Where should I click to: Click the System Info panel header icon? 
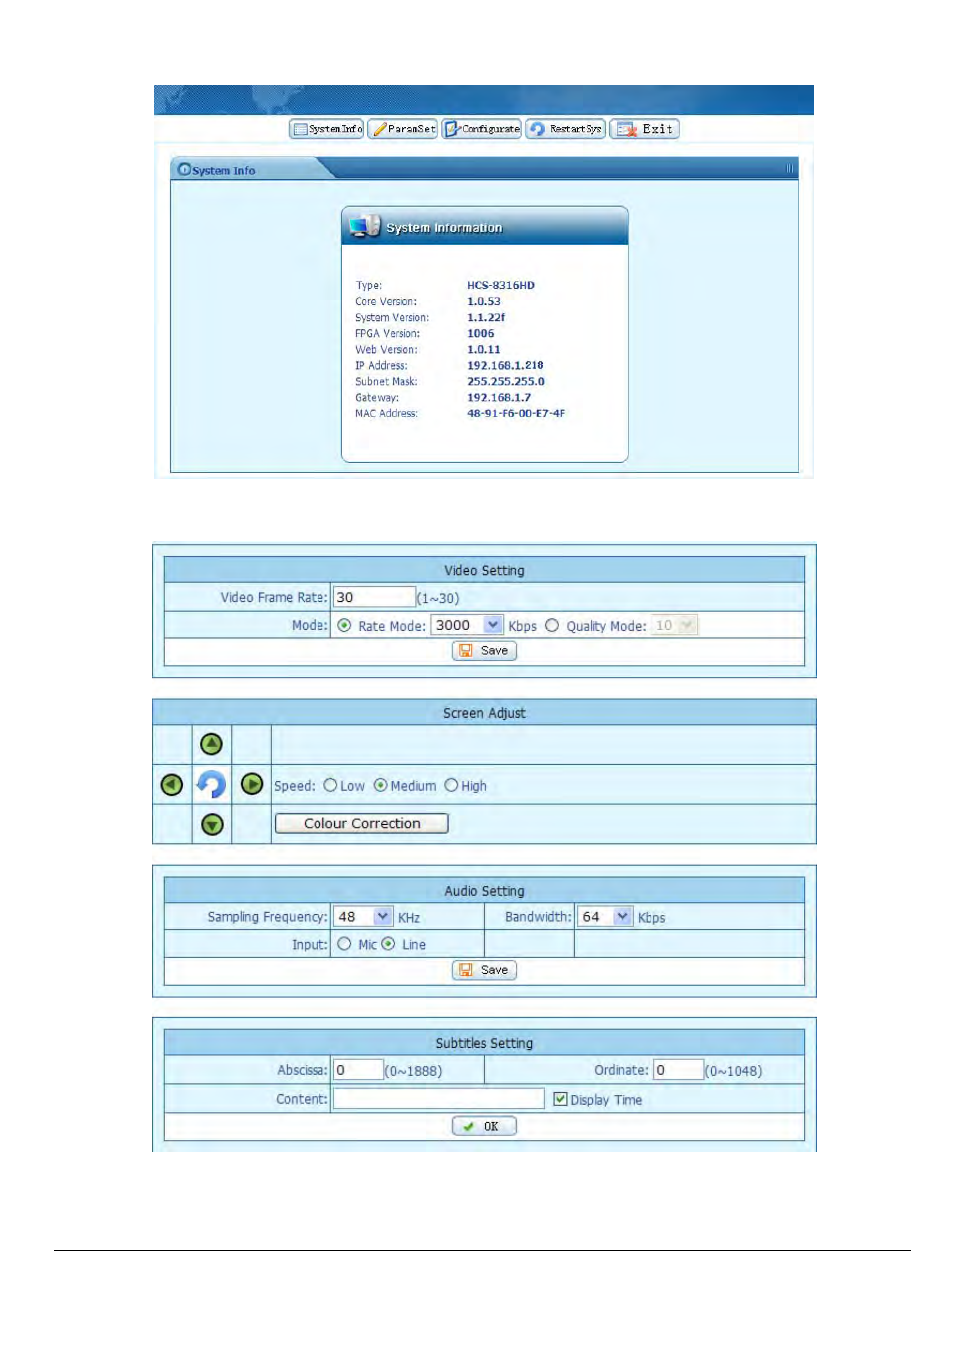point(184,169)
